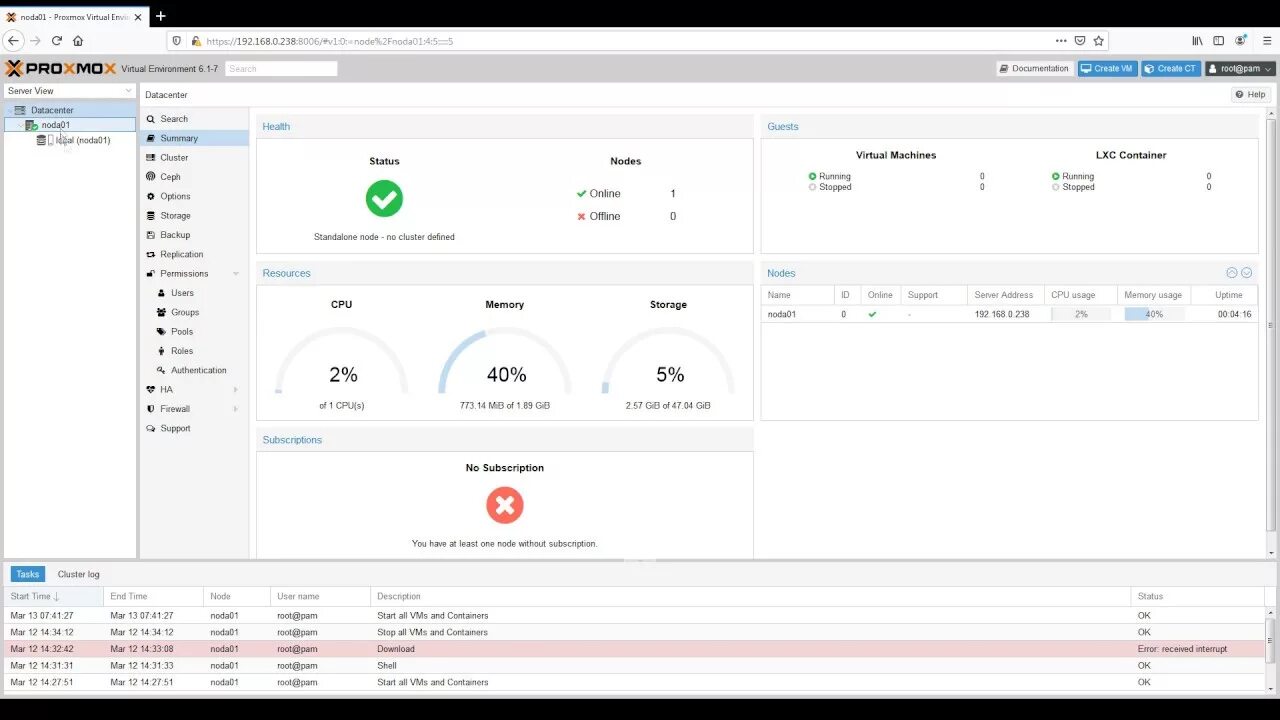Open the Server View dropdown
This screenshot has height=720, width=1280.
coord(69,91)
